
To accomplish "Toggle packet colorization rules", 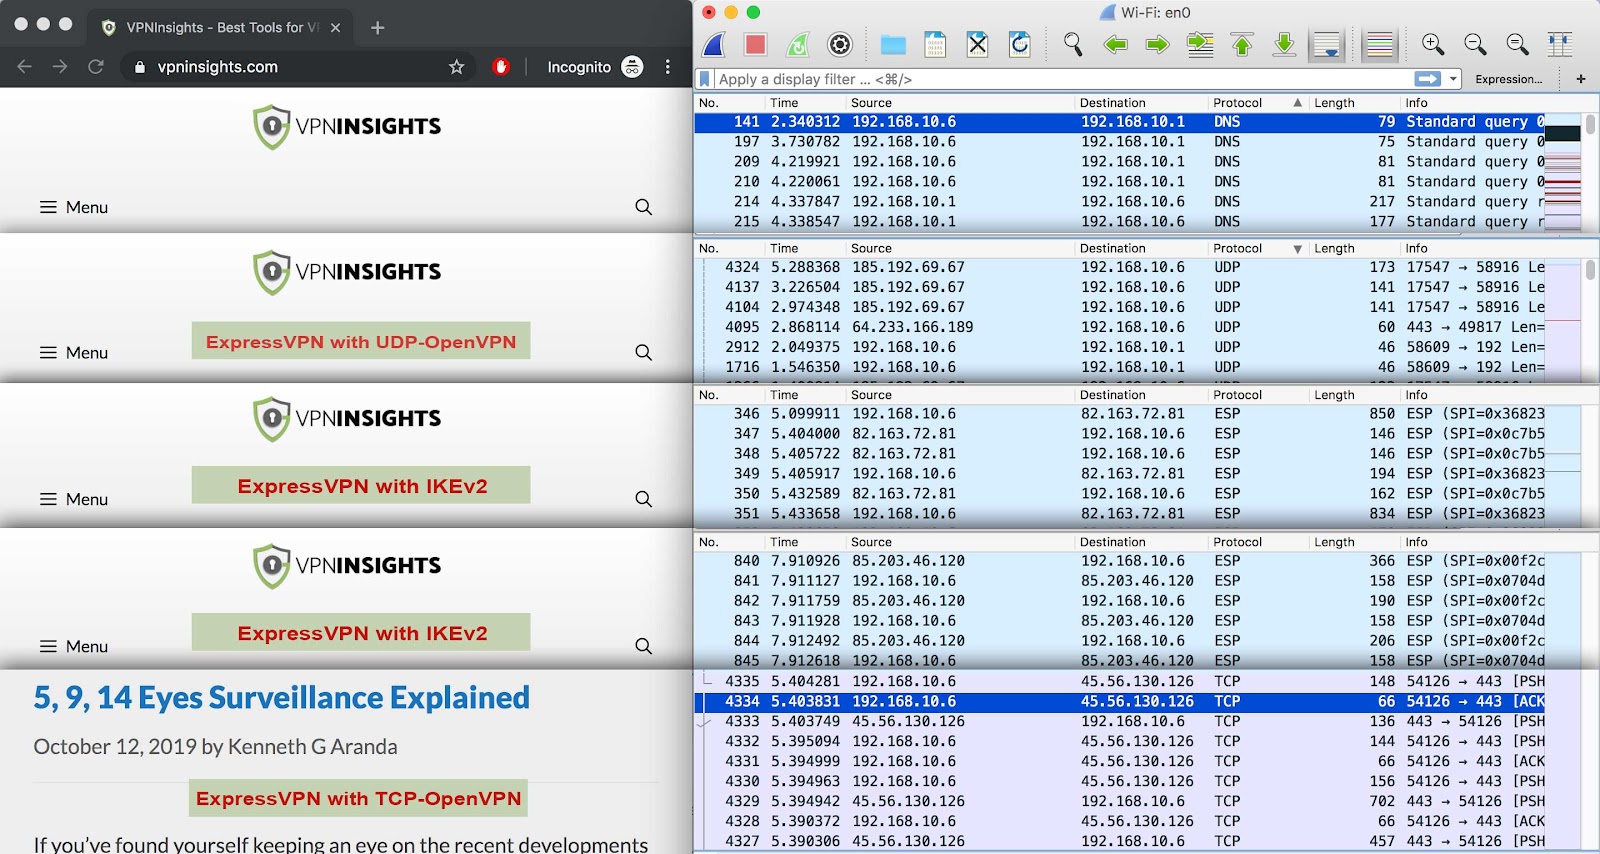I will (1380, 44).
